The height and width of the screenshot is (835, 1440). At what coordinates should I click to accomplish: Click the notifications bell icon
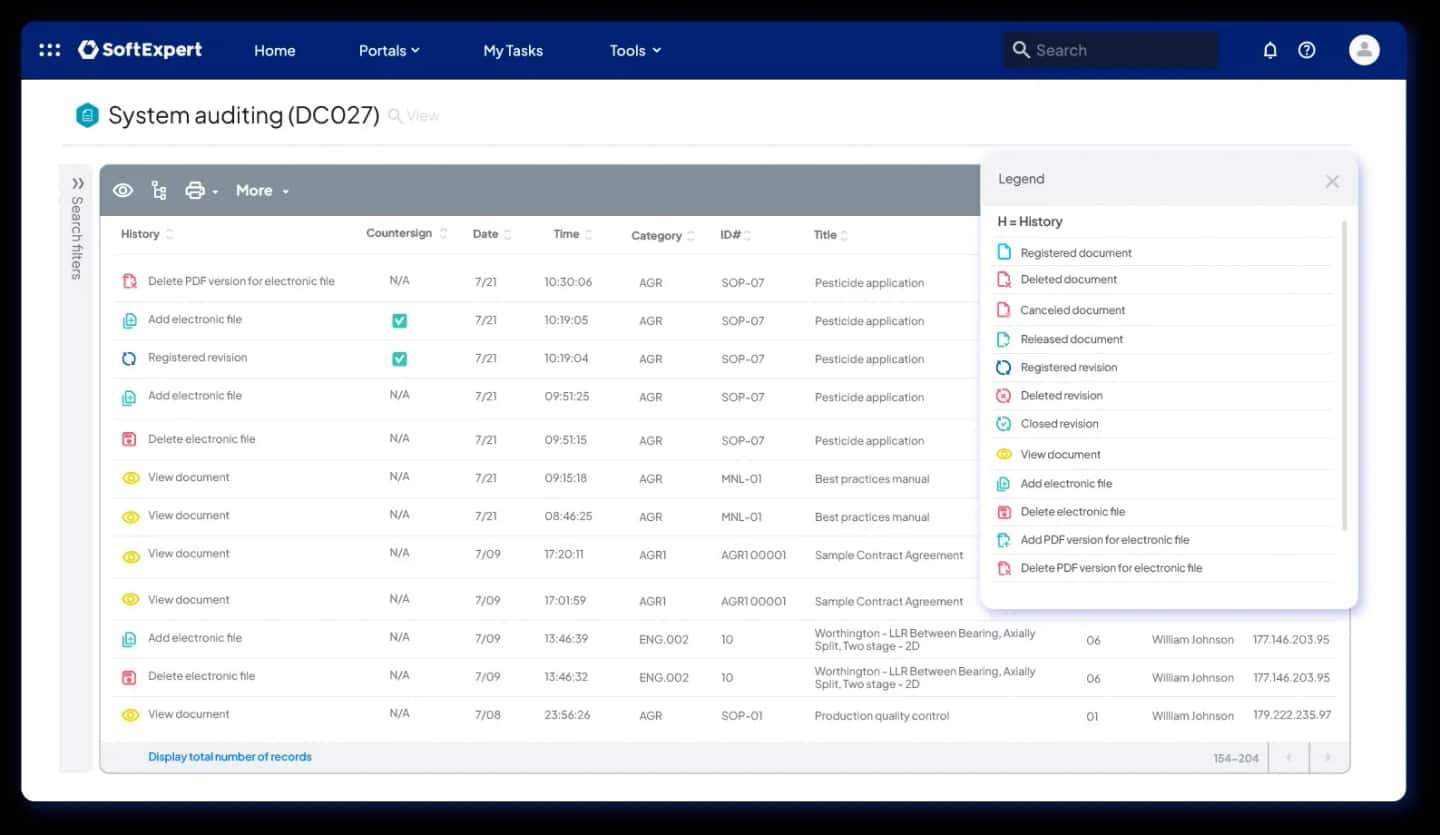1270,50
